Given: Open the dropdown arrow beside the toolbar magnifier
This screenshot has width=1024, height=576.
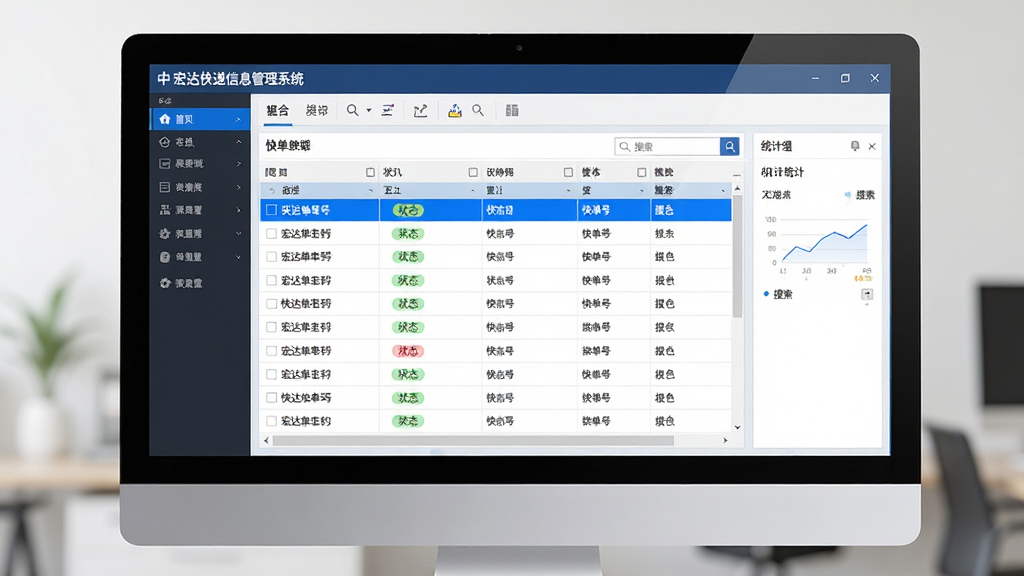Looking at the screenshot, I should [x=369, y=111].
